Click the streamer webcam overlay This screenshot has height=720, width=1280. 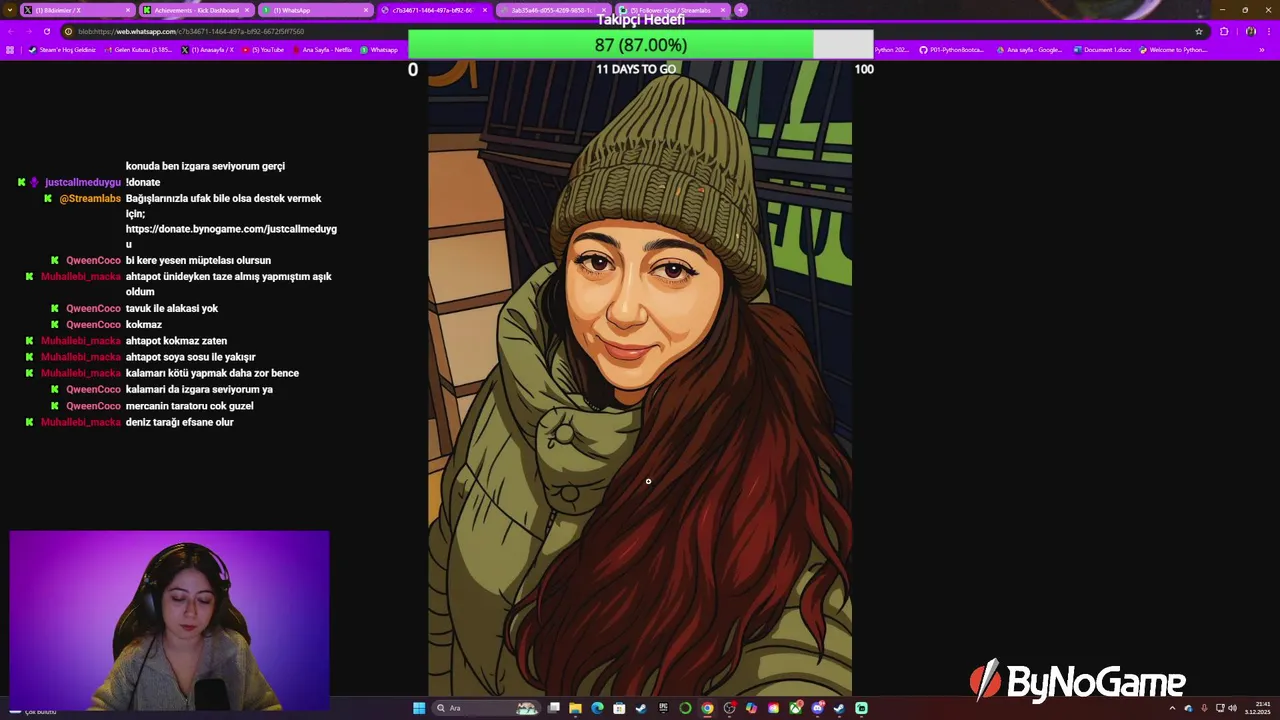[x=169, y=621]
